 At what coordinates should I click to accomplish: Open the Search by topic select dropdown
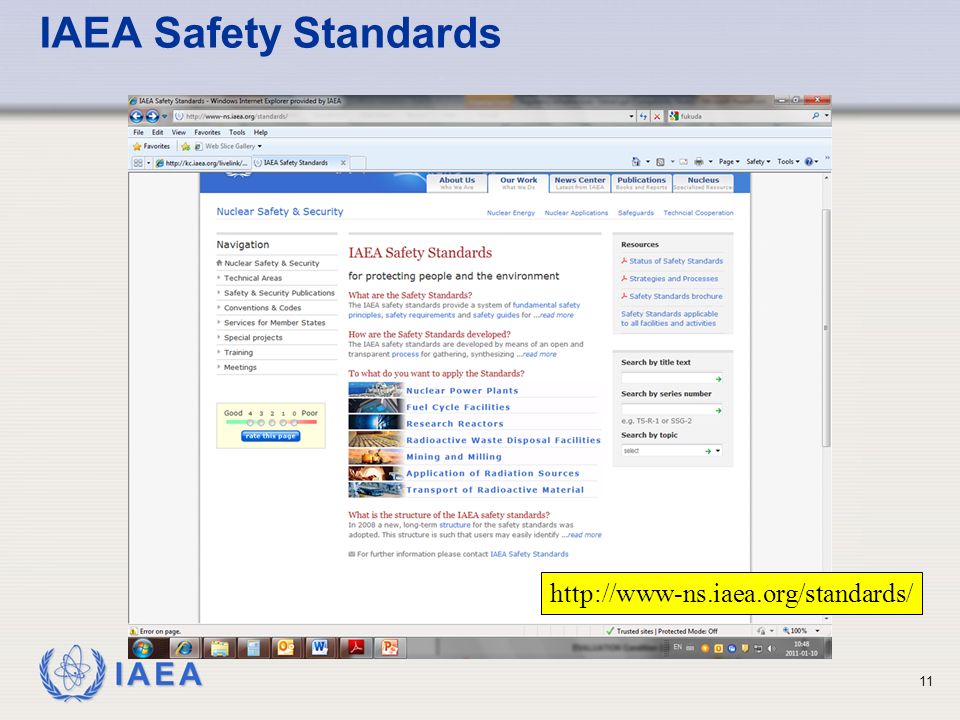(x=672, y=451)
